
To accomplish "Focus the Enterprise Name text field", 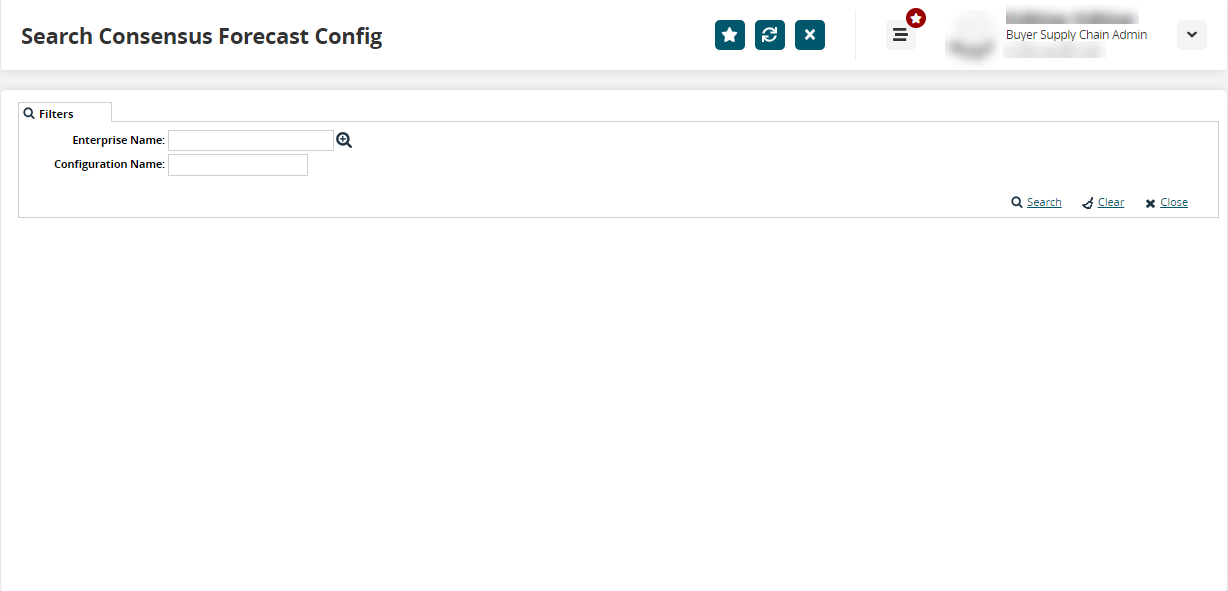I will pos(250,141).
